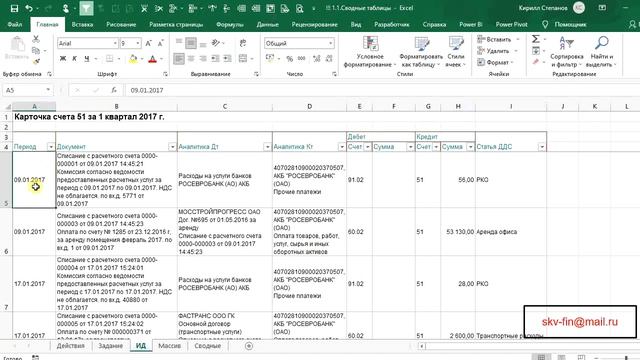Open the Аналитика Кт filter dropdown
Viewport: 640px width, 360px height.
[342, 147]
